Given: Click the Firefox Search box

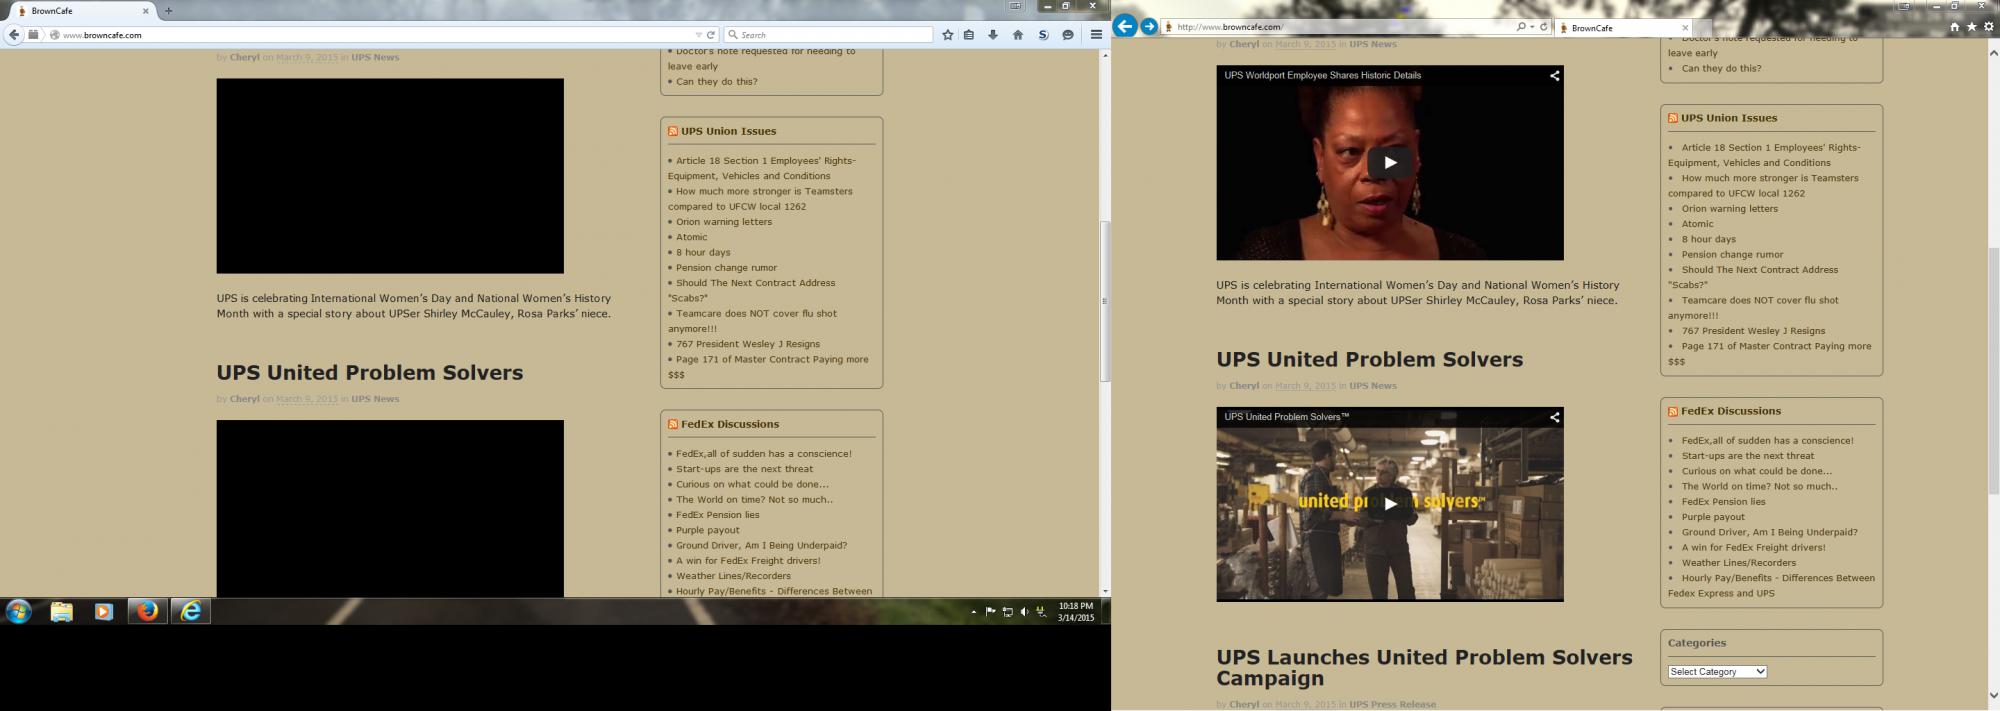Looking at the screenshot, I should coord(828,35).
